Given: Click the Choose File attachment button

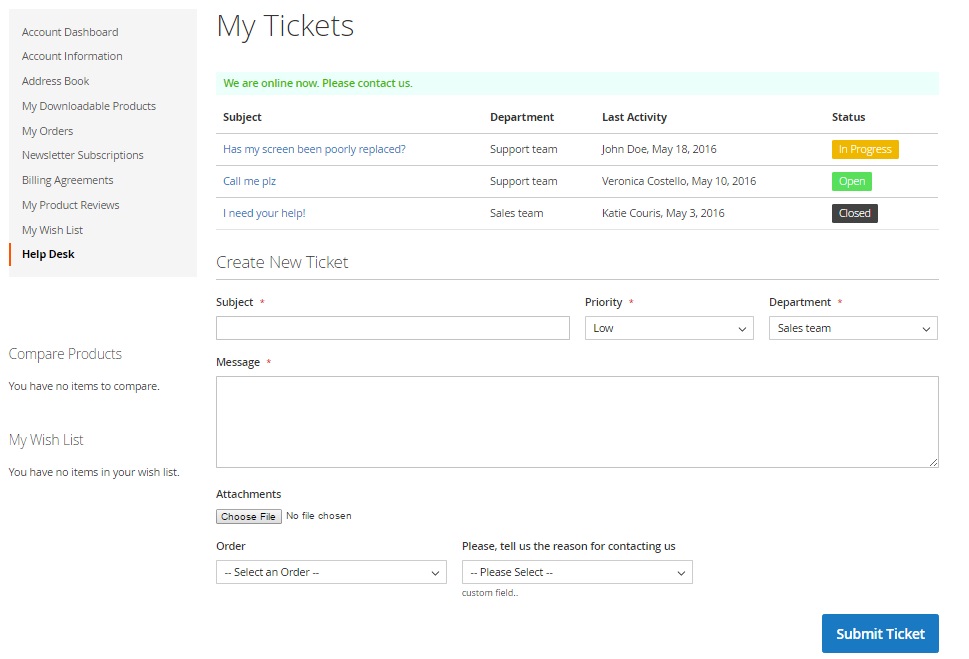Looking at the screenshot, I should pyautogui.click(x=248, y=516).
